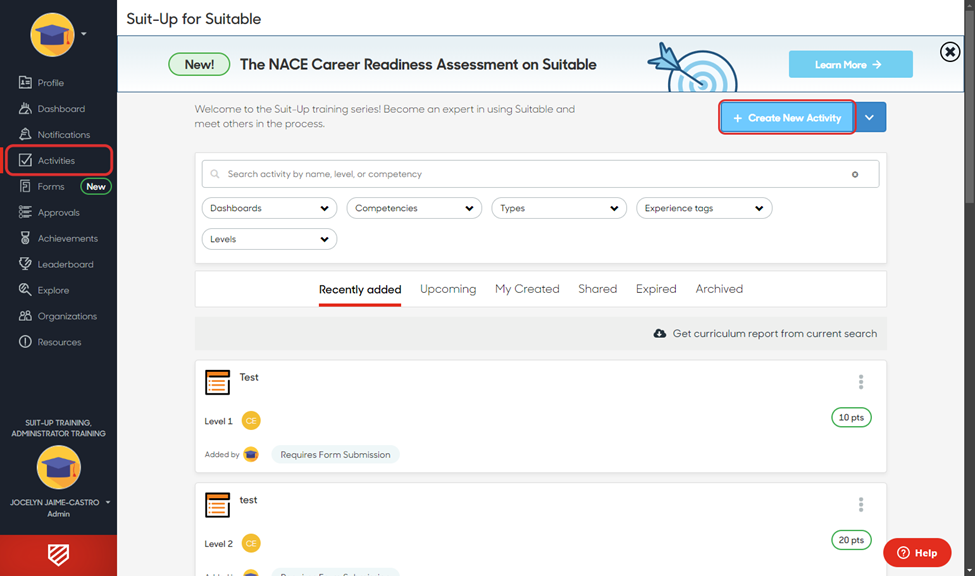
Task: Open Notifications in the sidebar
Action: [55, 134]
